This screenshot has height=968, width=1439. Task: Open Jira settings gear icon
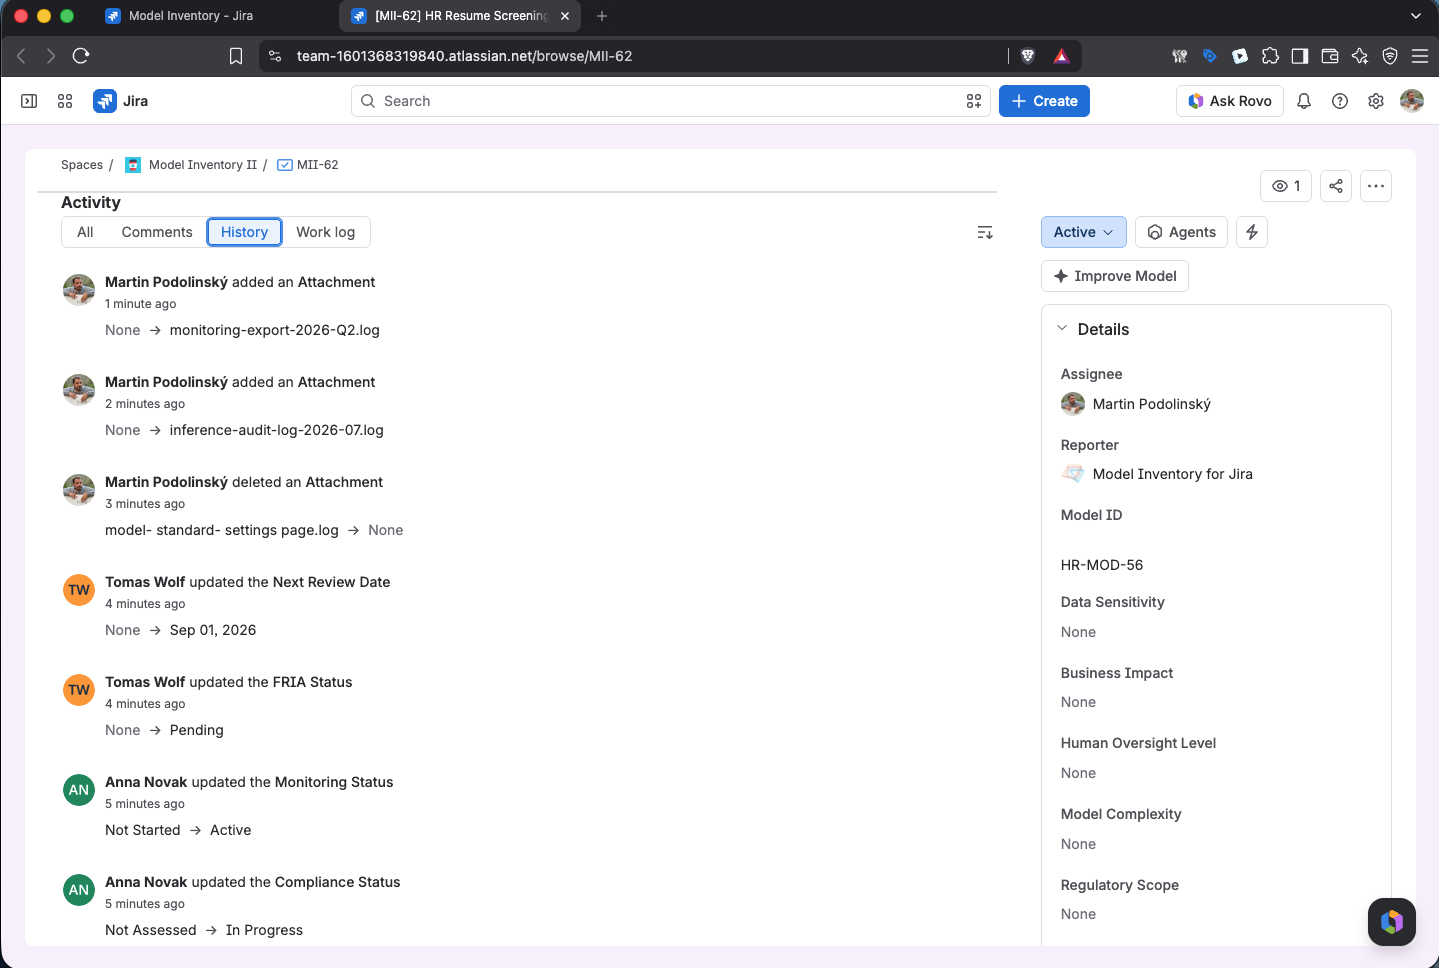coord(1376,101)
